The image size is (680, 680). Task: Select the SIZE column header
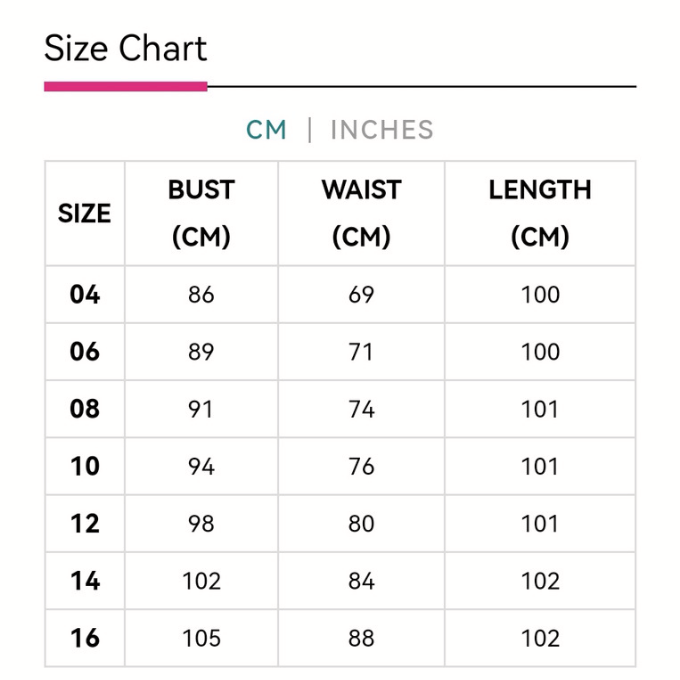(85, 213)
